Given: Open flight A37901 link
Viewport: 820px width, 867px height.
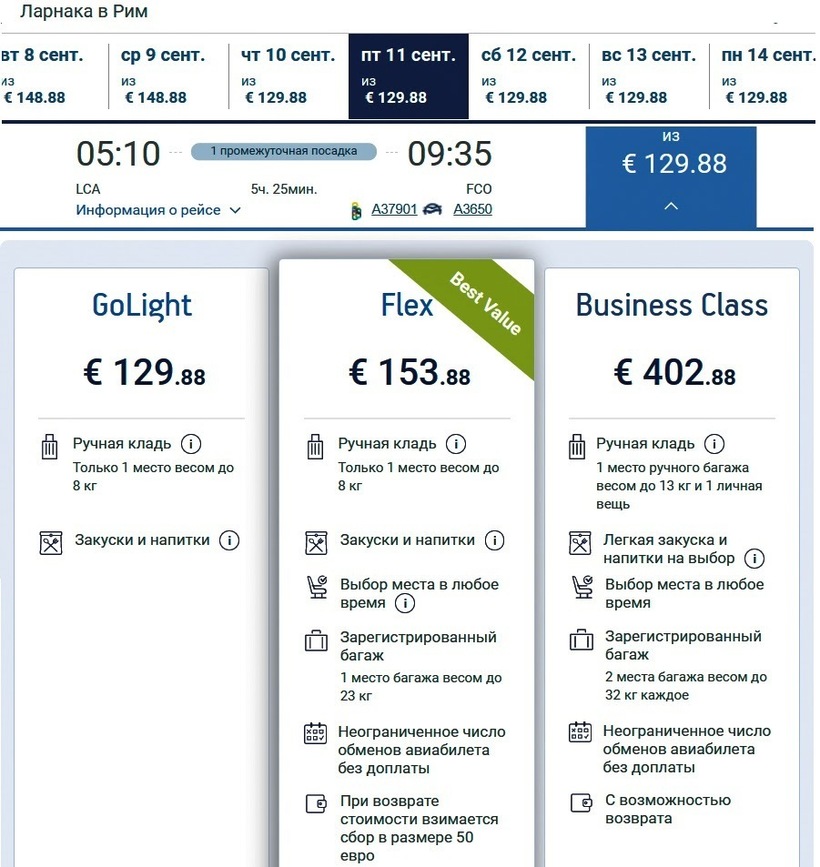Looking at the screenshot, I should [394, 210].
